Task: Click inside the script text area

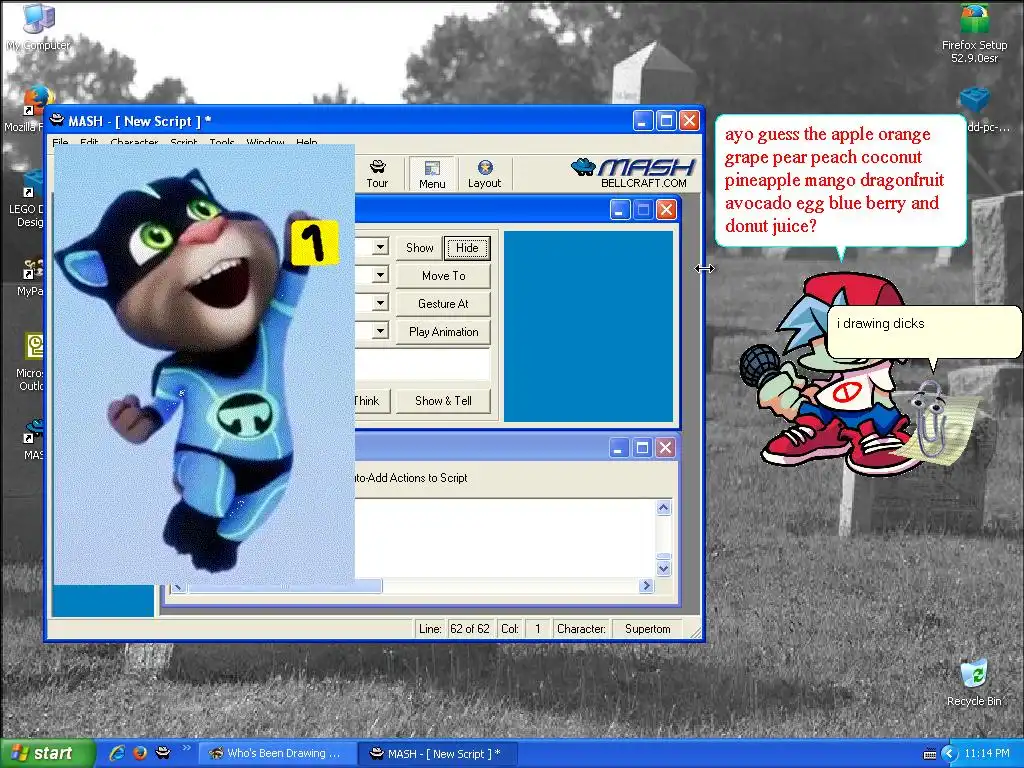Action: pyautogui.click(x=504, y=538)
